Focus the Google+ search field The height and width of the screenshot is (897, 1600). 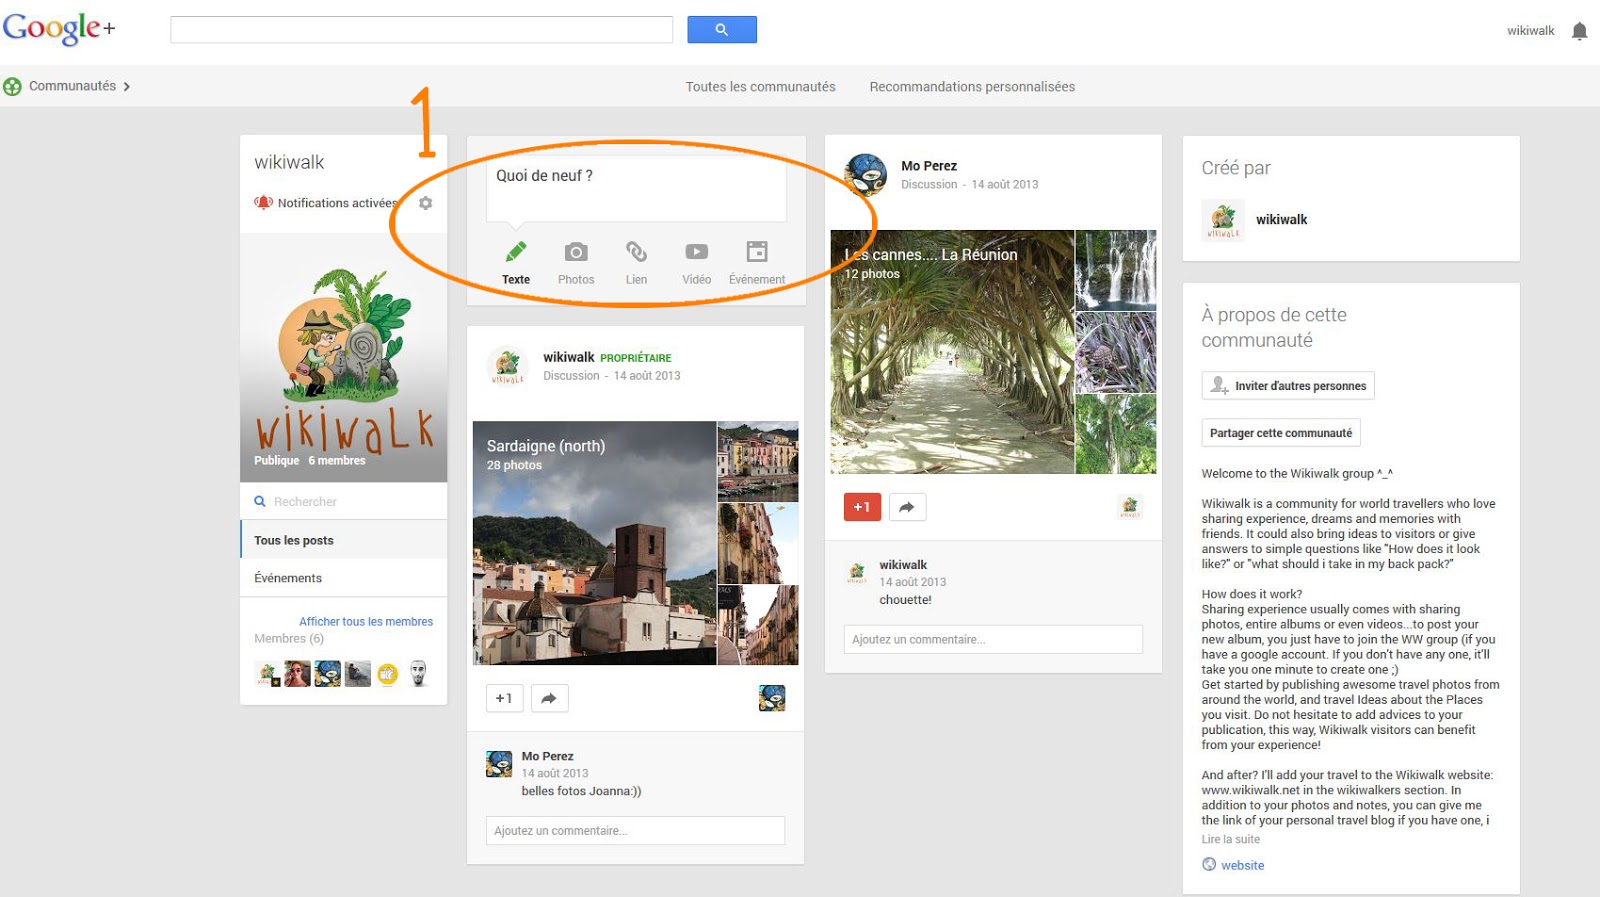pyautogui.click(x=421, y=30)
